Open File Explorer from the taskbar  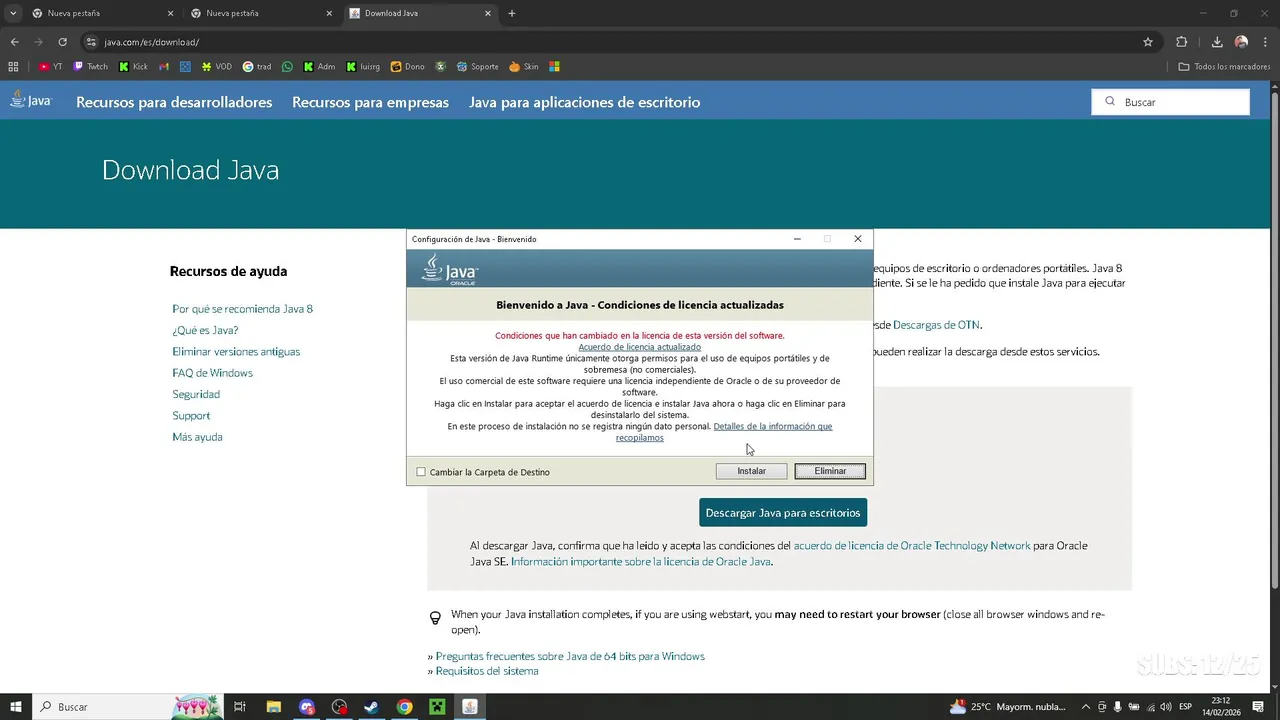point(273,707)
